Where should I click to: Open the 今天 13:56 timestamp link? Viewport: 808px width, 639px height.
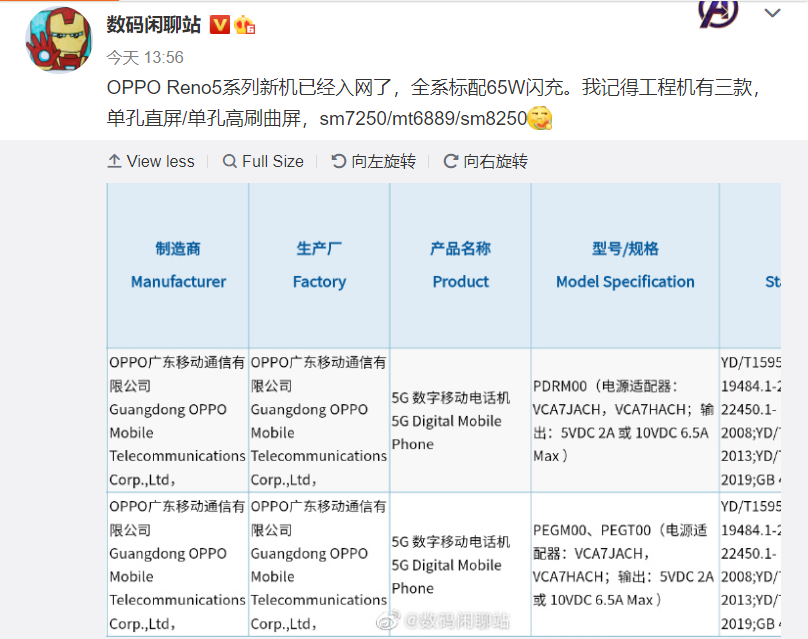click(145, 57)
